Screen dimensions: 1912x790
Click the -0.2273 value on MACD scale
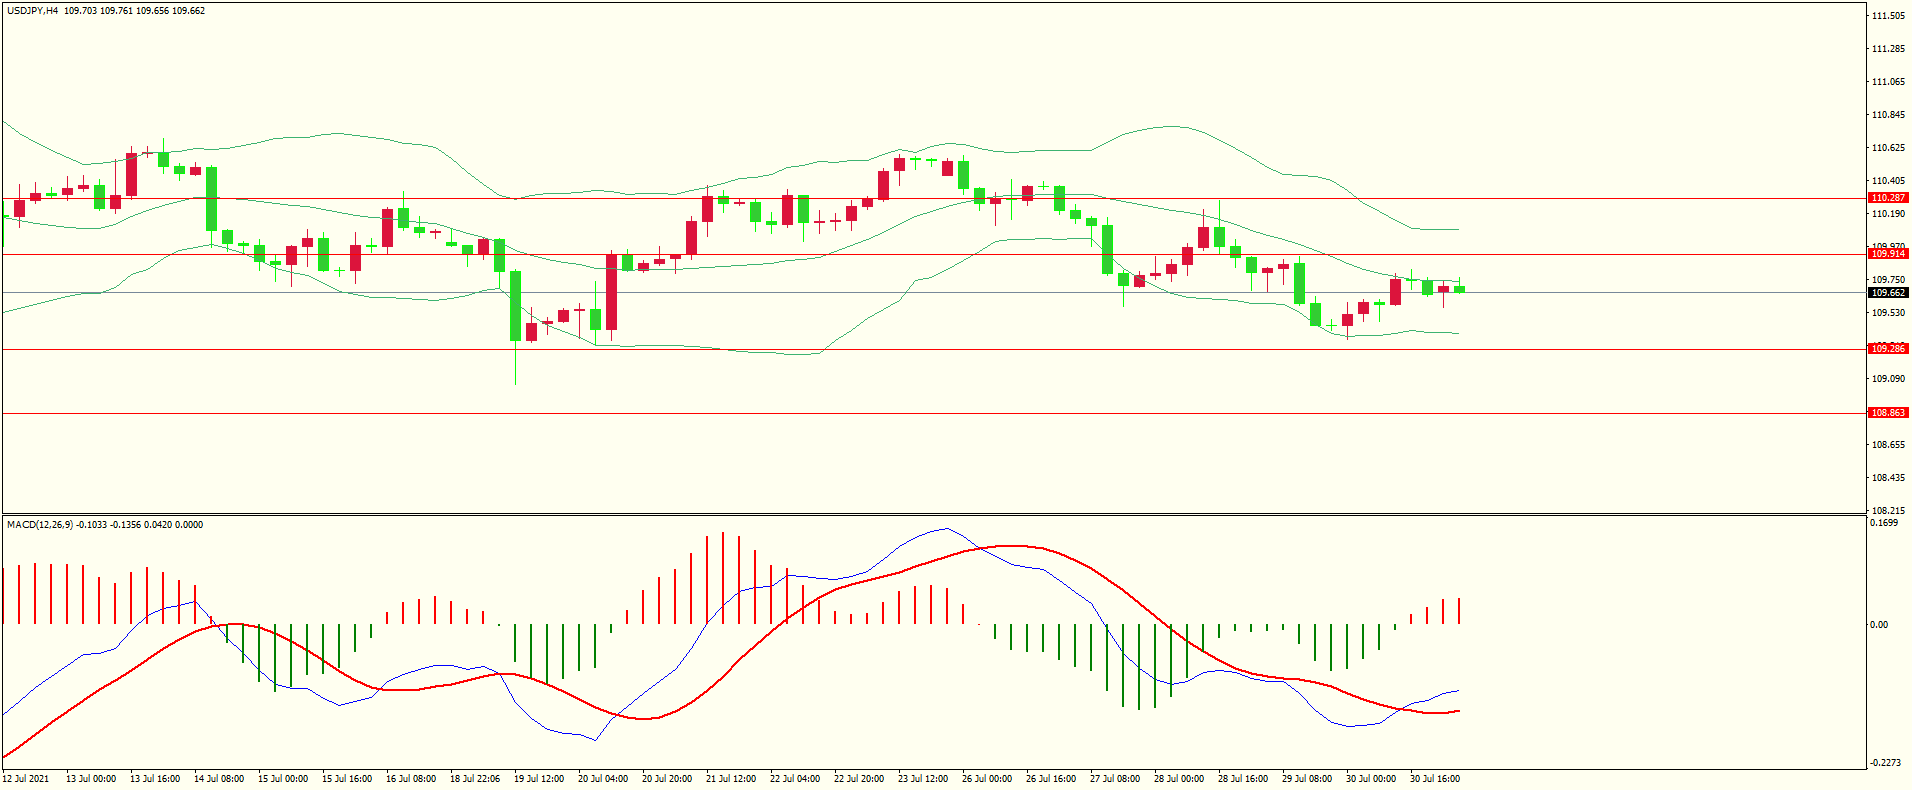1885,763
